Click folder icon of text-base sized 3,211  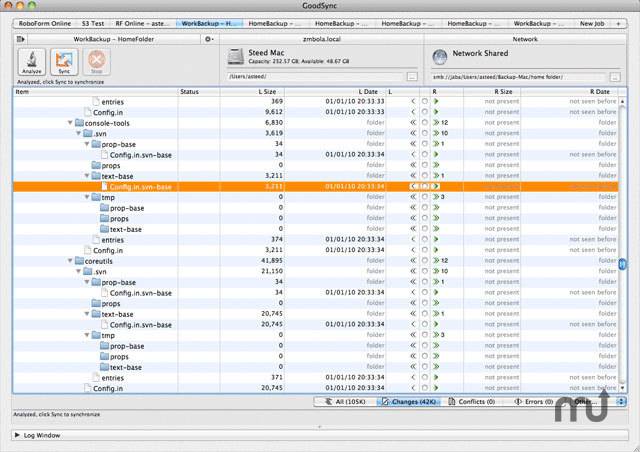(x=96, y=176)
